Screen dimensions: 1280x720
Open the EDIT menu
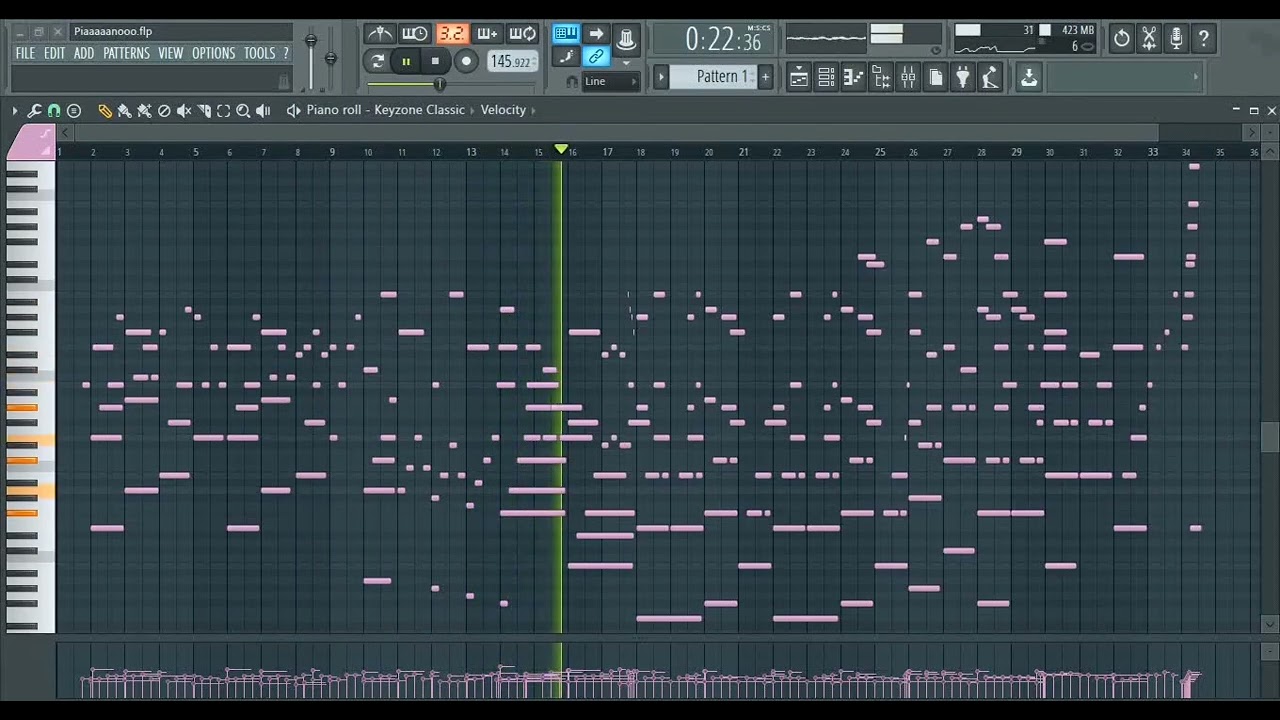(x=54, y=53)
